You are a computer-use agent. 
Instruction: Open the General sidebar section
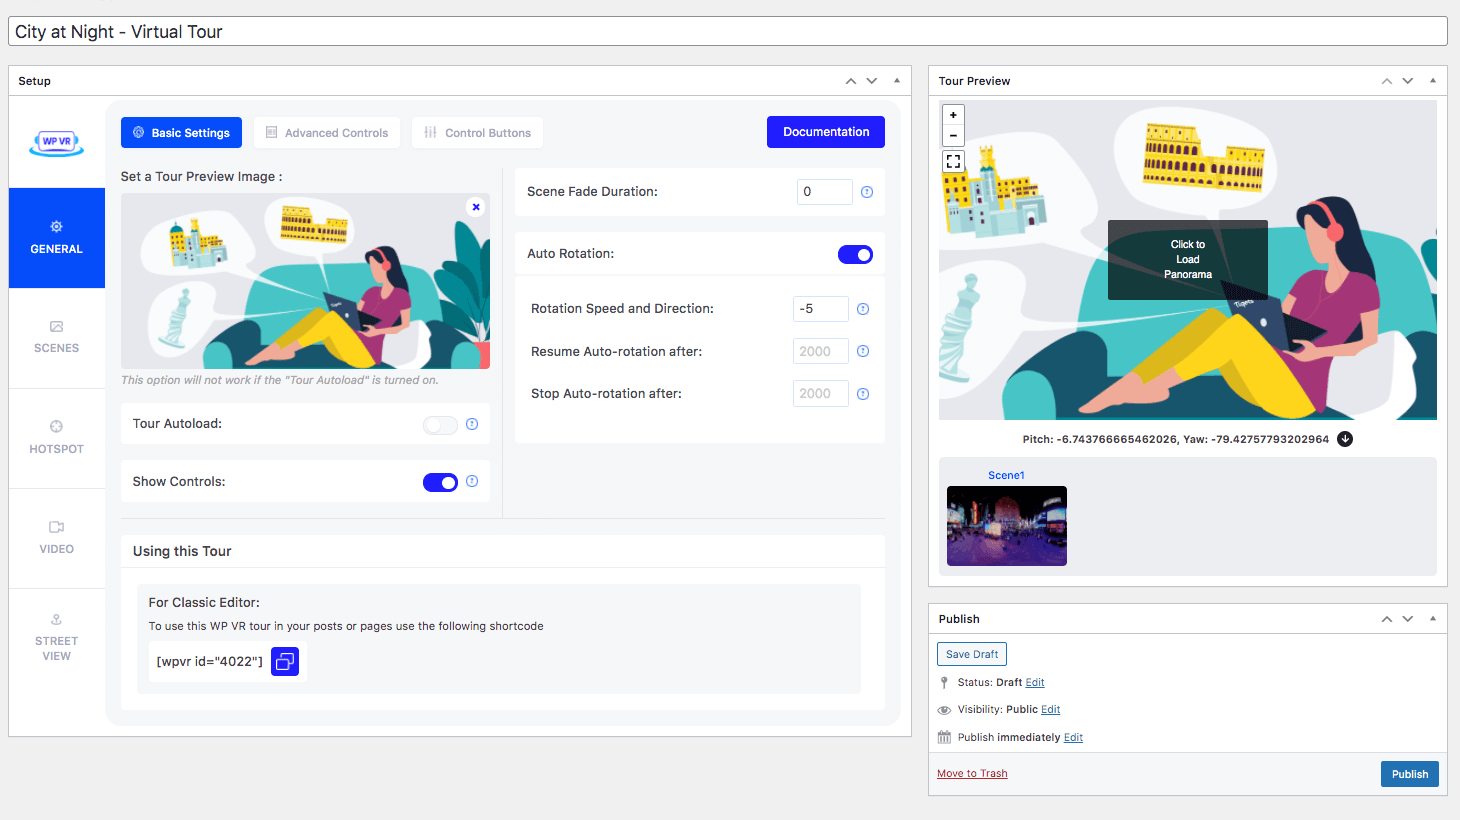coord(57,238)
